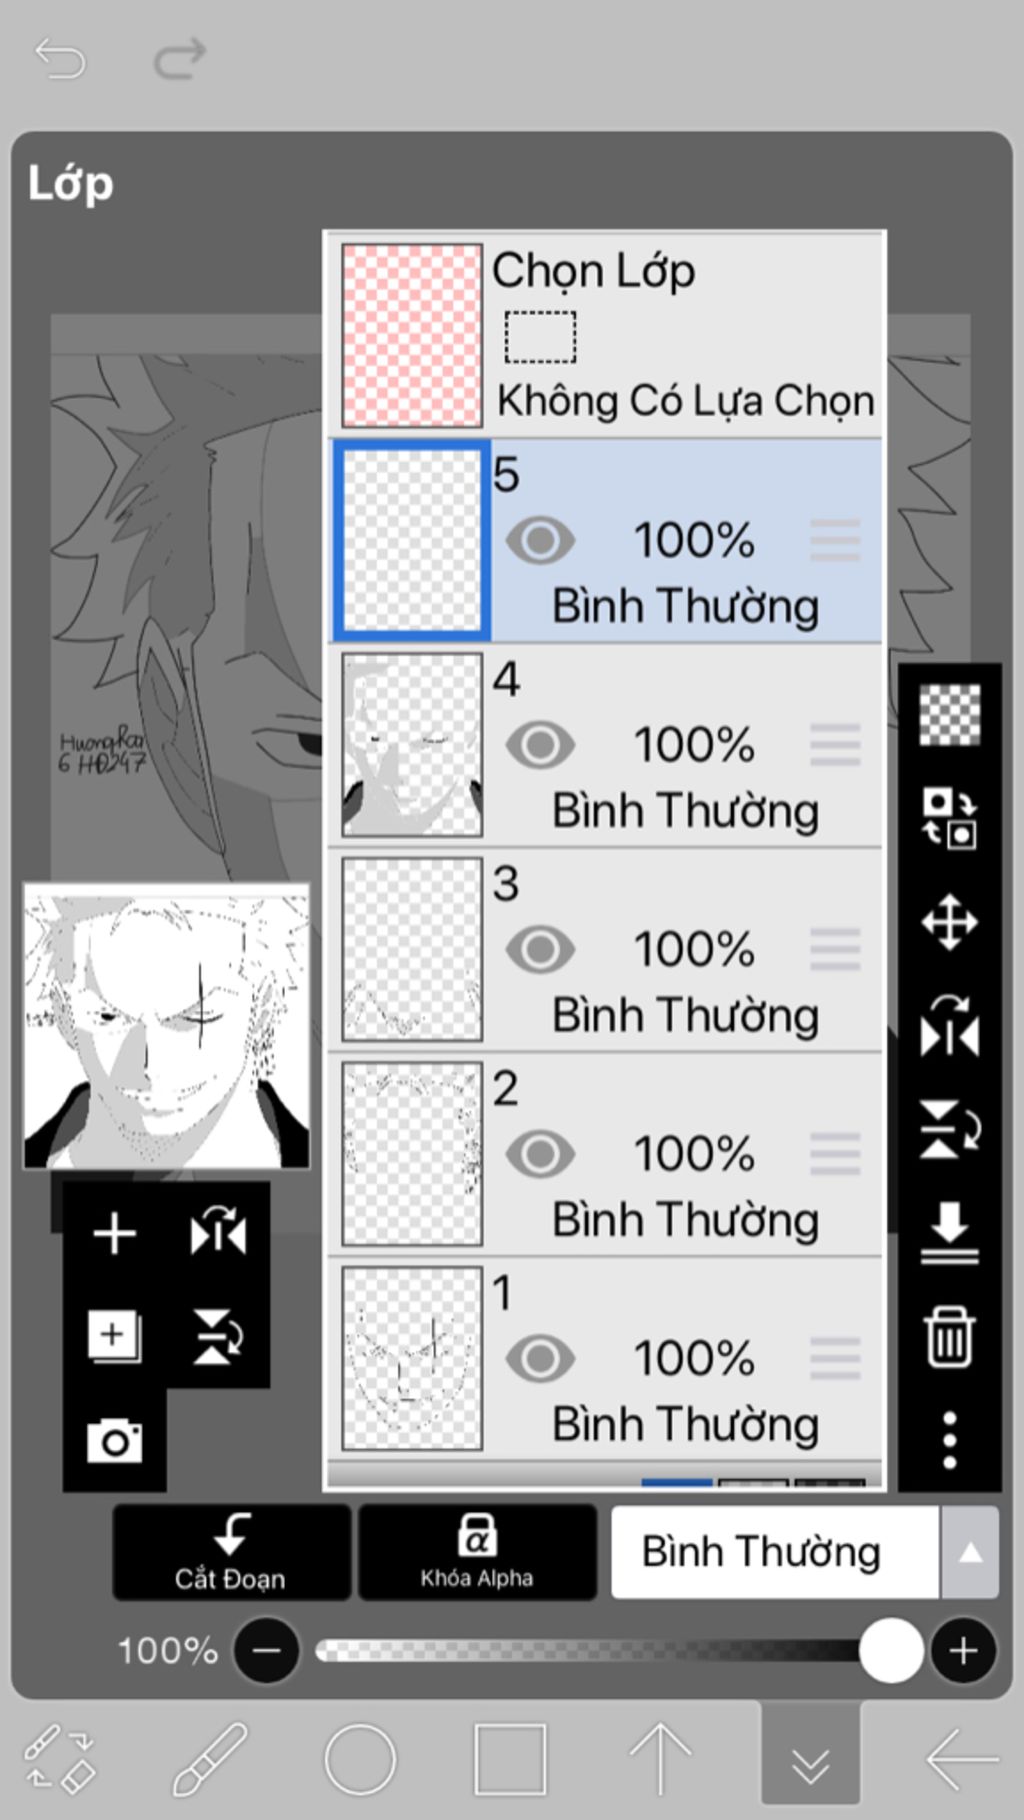Viewport: 1024px width, 1820px height.
Task: Open the Bình Thường blend mode dropdown arrow
Action: tap(969, 1552)
